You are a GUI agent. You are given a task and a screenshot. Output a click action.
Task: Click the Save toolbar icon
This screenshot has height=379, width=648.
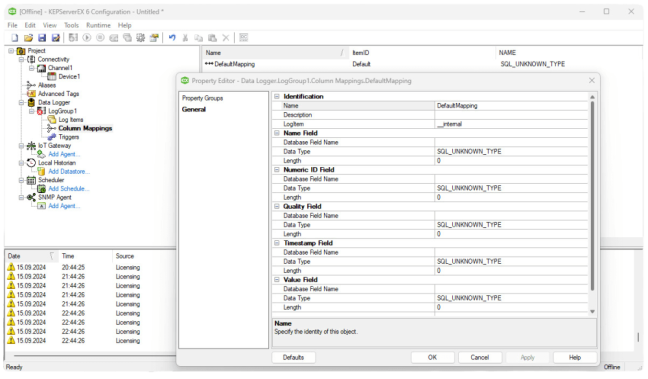(x=42, y=38)
